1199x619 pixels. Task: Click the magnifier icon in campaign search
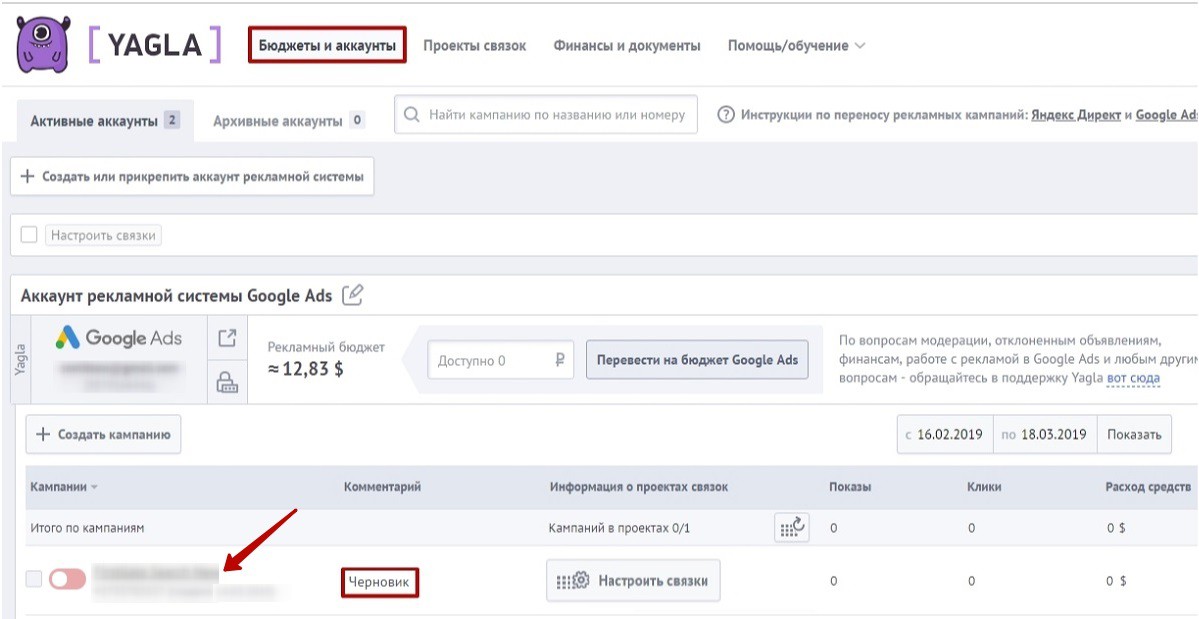point(412,115)
